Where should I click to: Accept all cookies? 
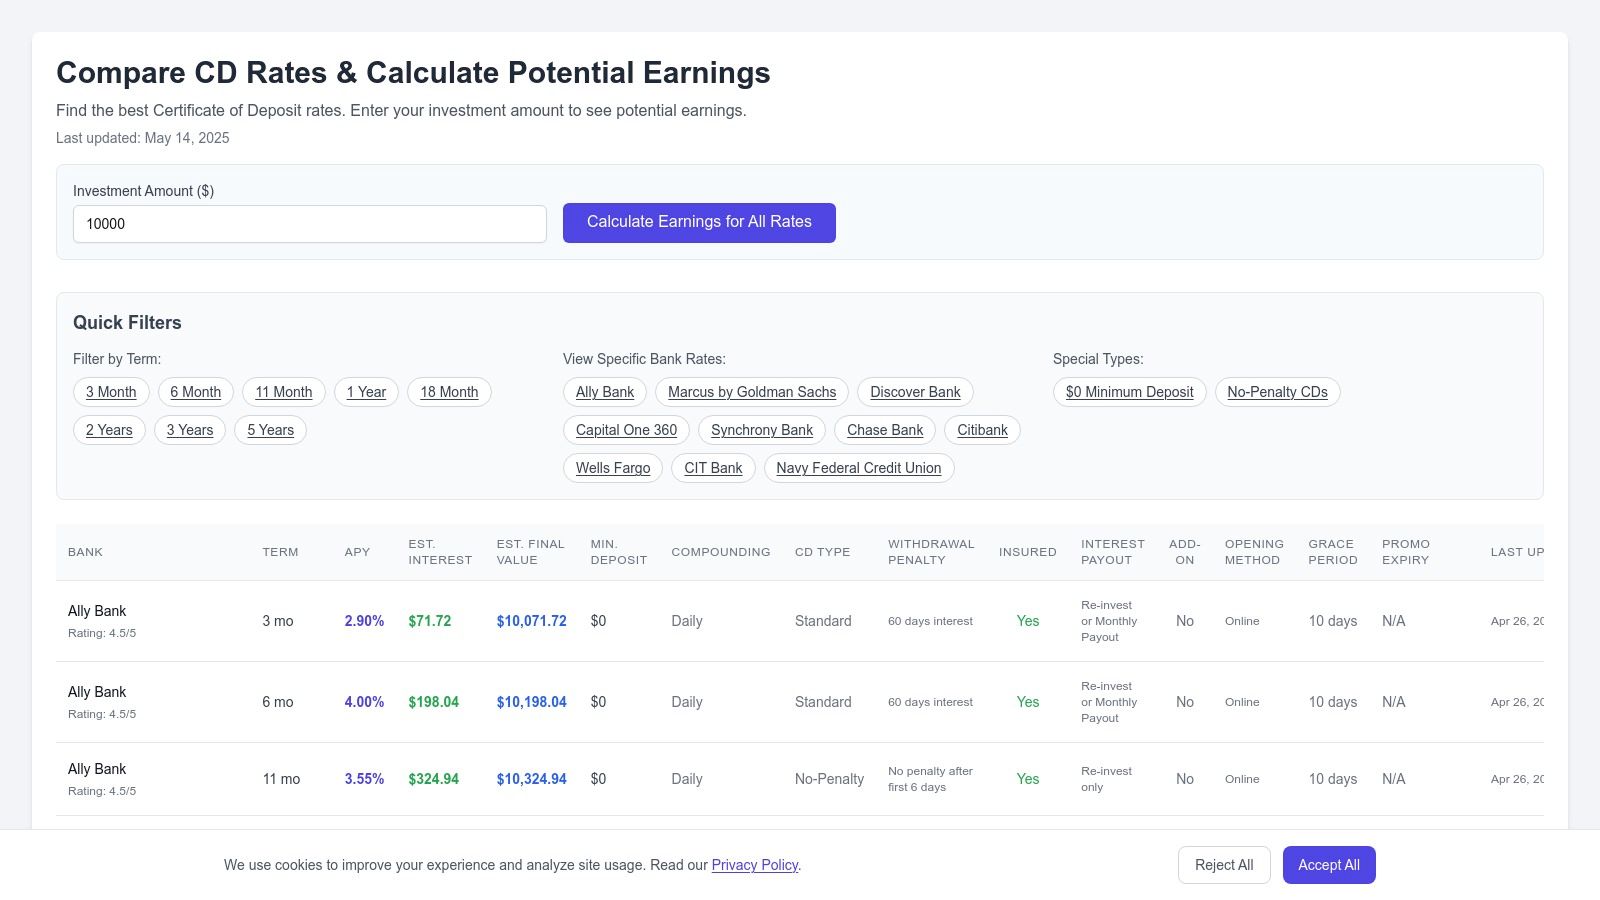[1329, 865]
